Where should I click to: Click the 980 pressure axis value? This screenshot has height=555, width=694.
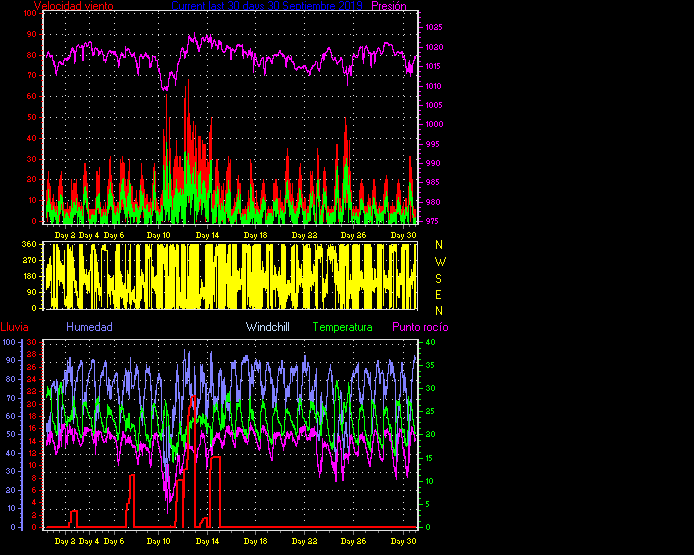click(x=432, y=202)
